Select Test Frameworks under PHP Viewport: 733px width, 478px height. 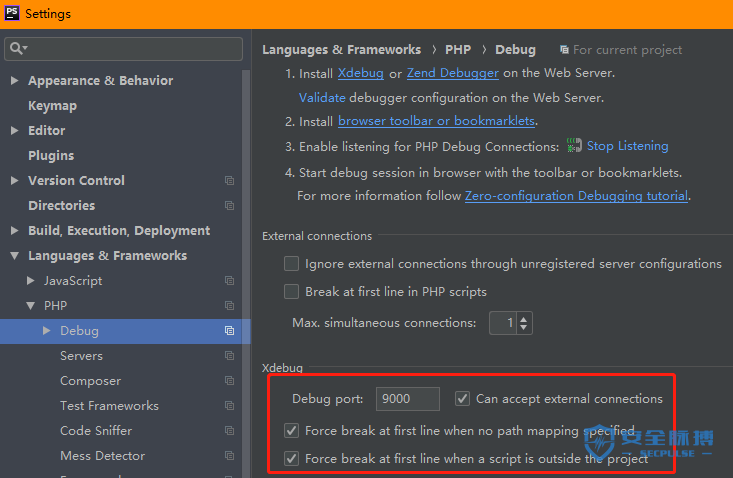coord(109,406)
